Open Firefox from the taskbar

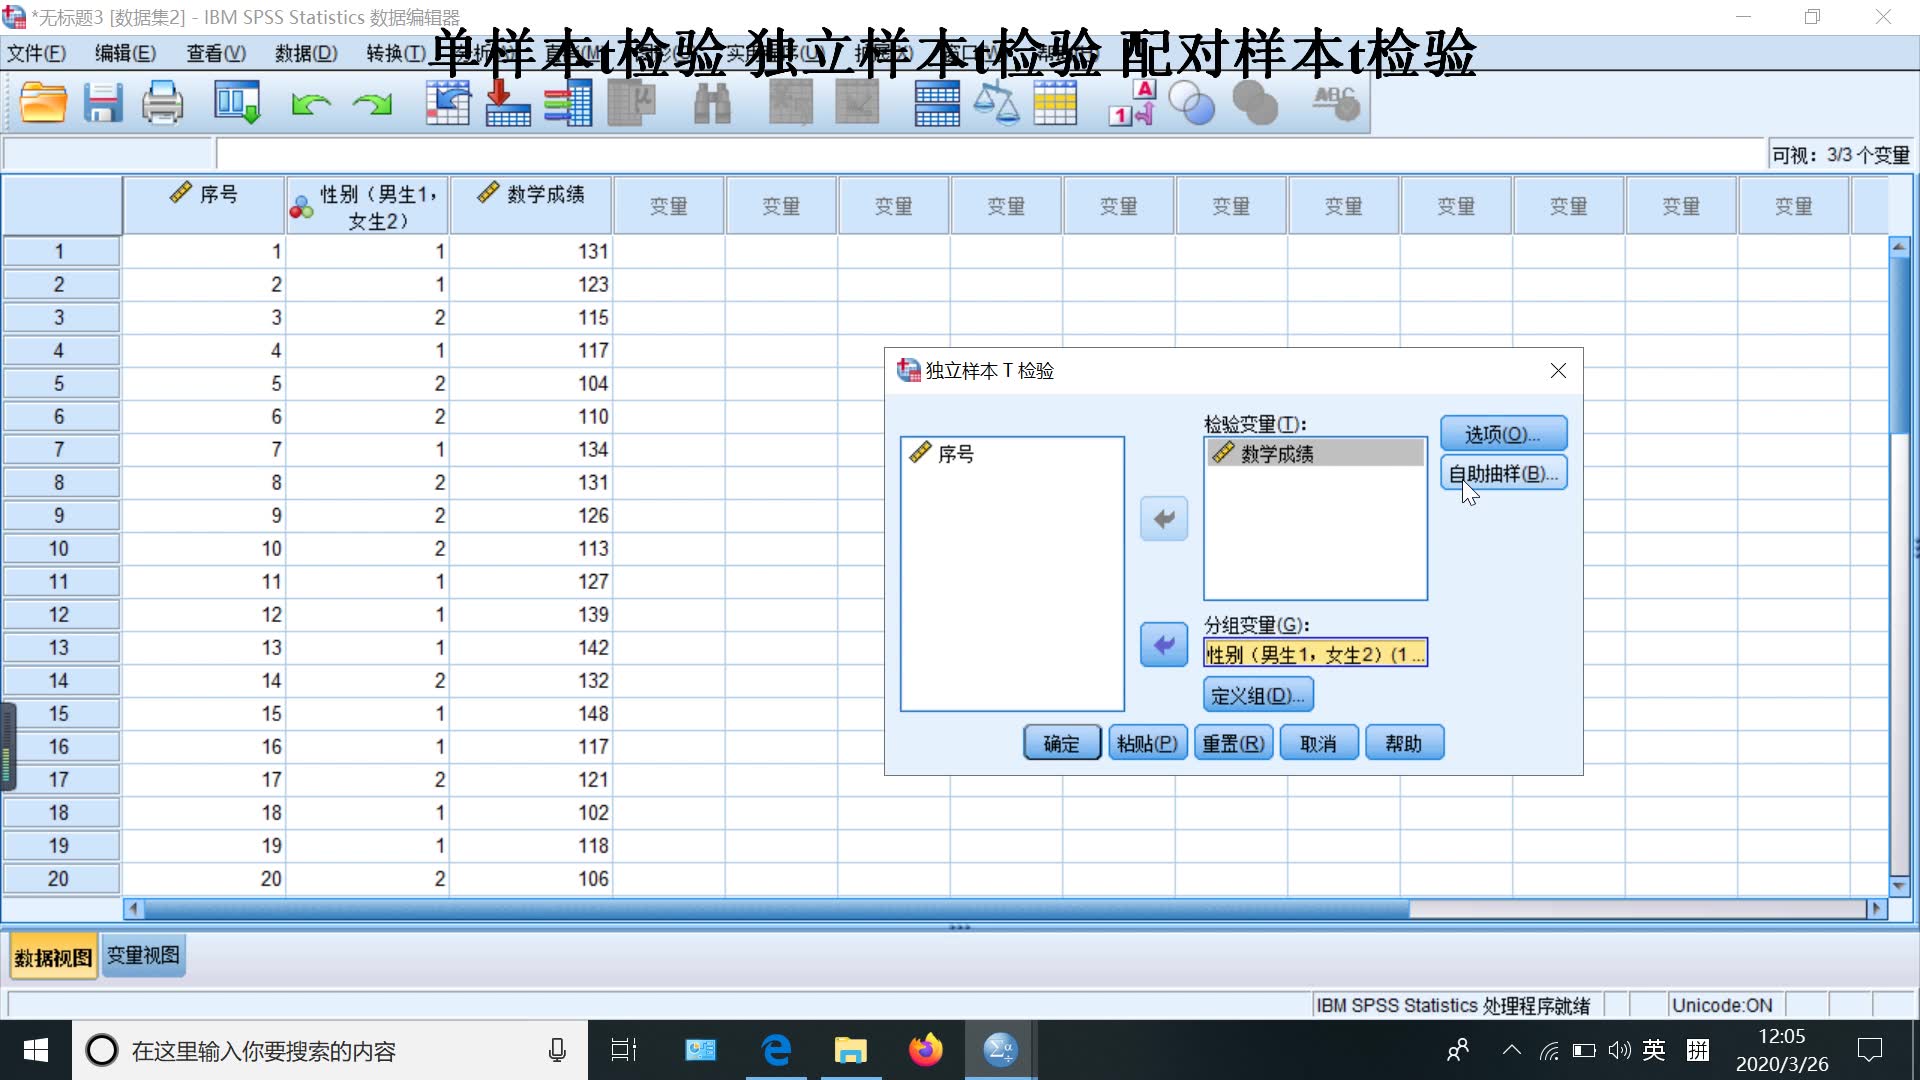click(x=925, y=1050)
